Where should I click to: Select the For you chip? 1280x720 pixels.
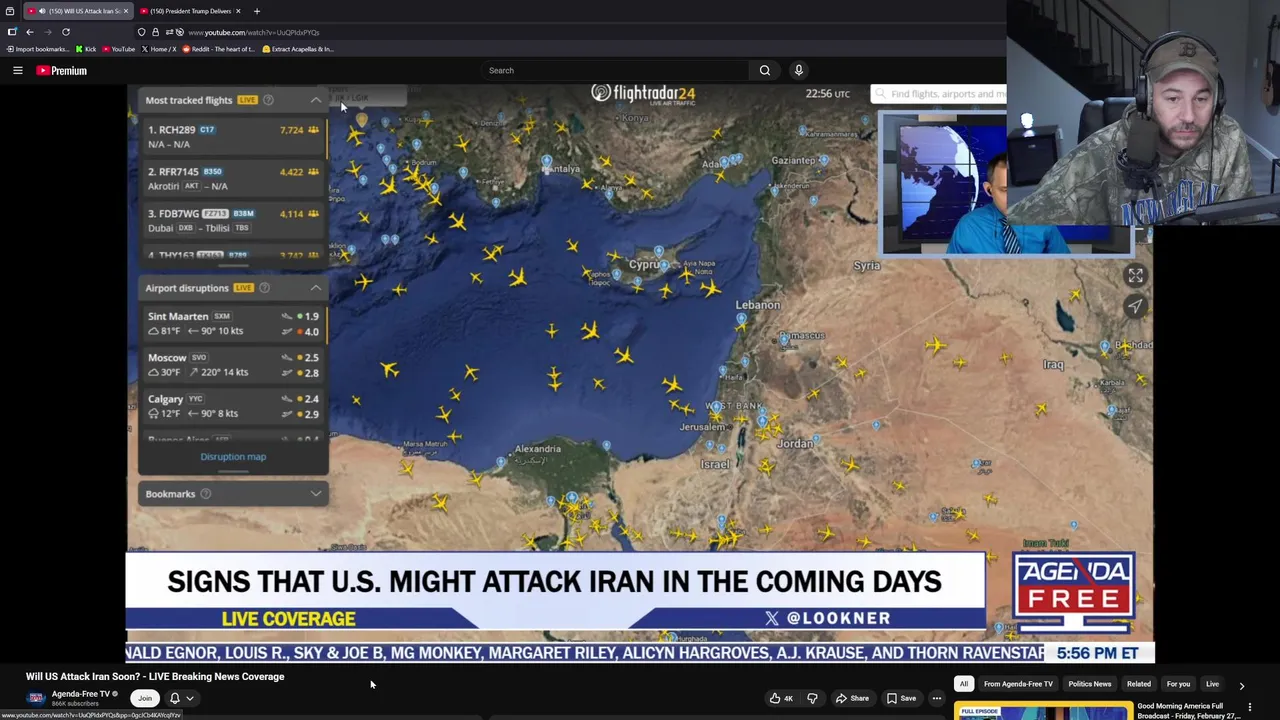tap(1178, 684)
